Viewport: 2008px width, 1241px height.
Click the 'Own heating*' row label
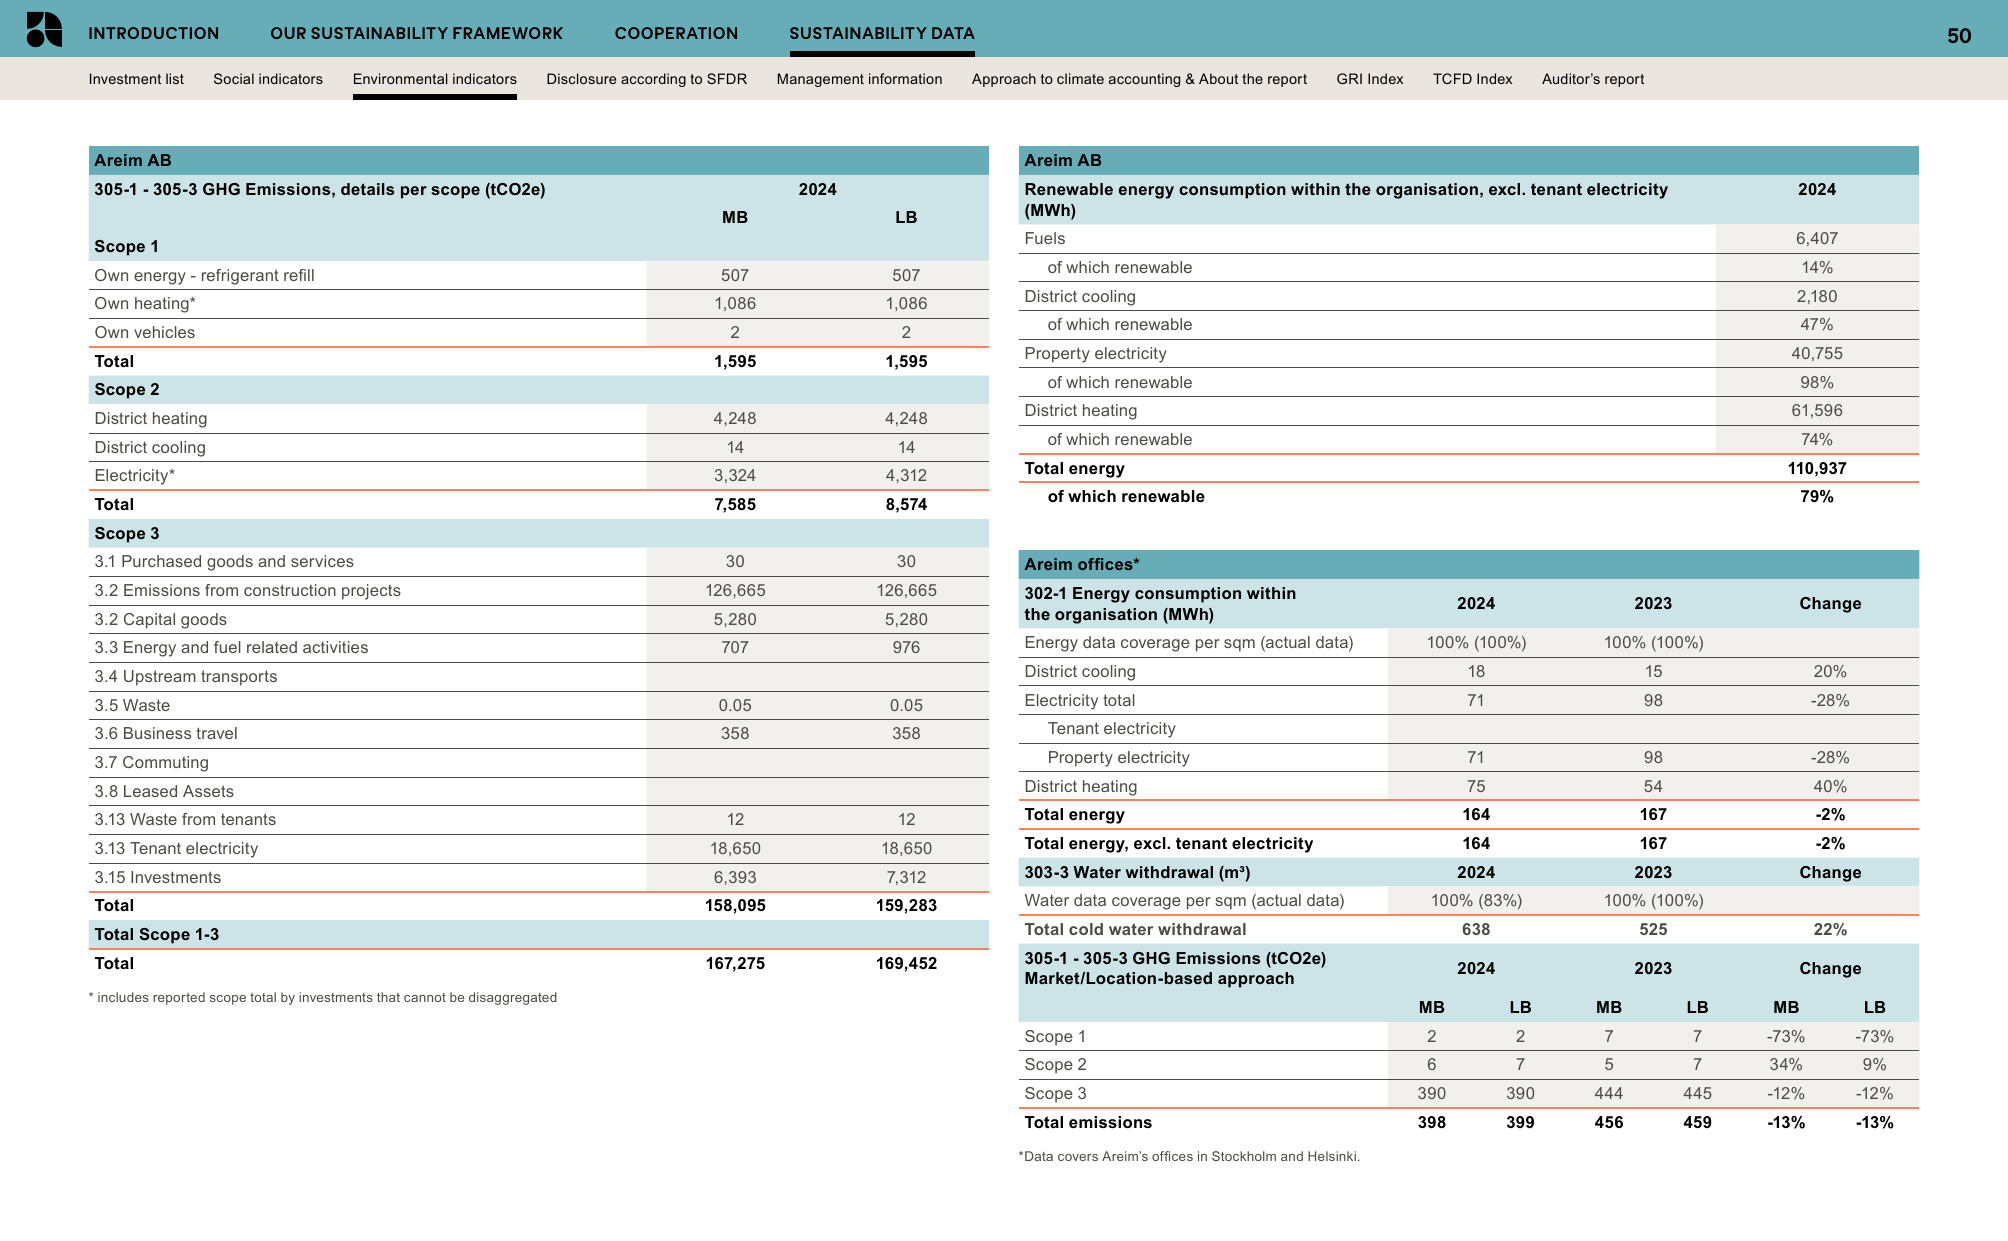click(145, 303)
